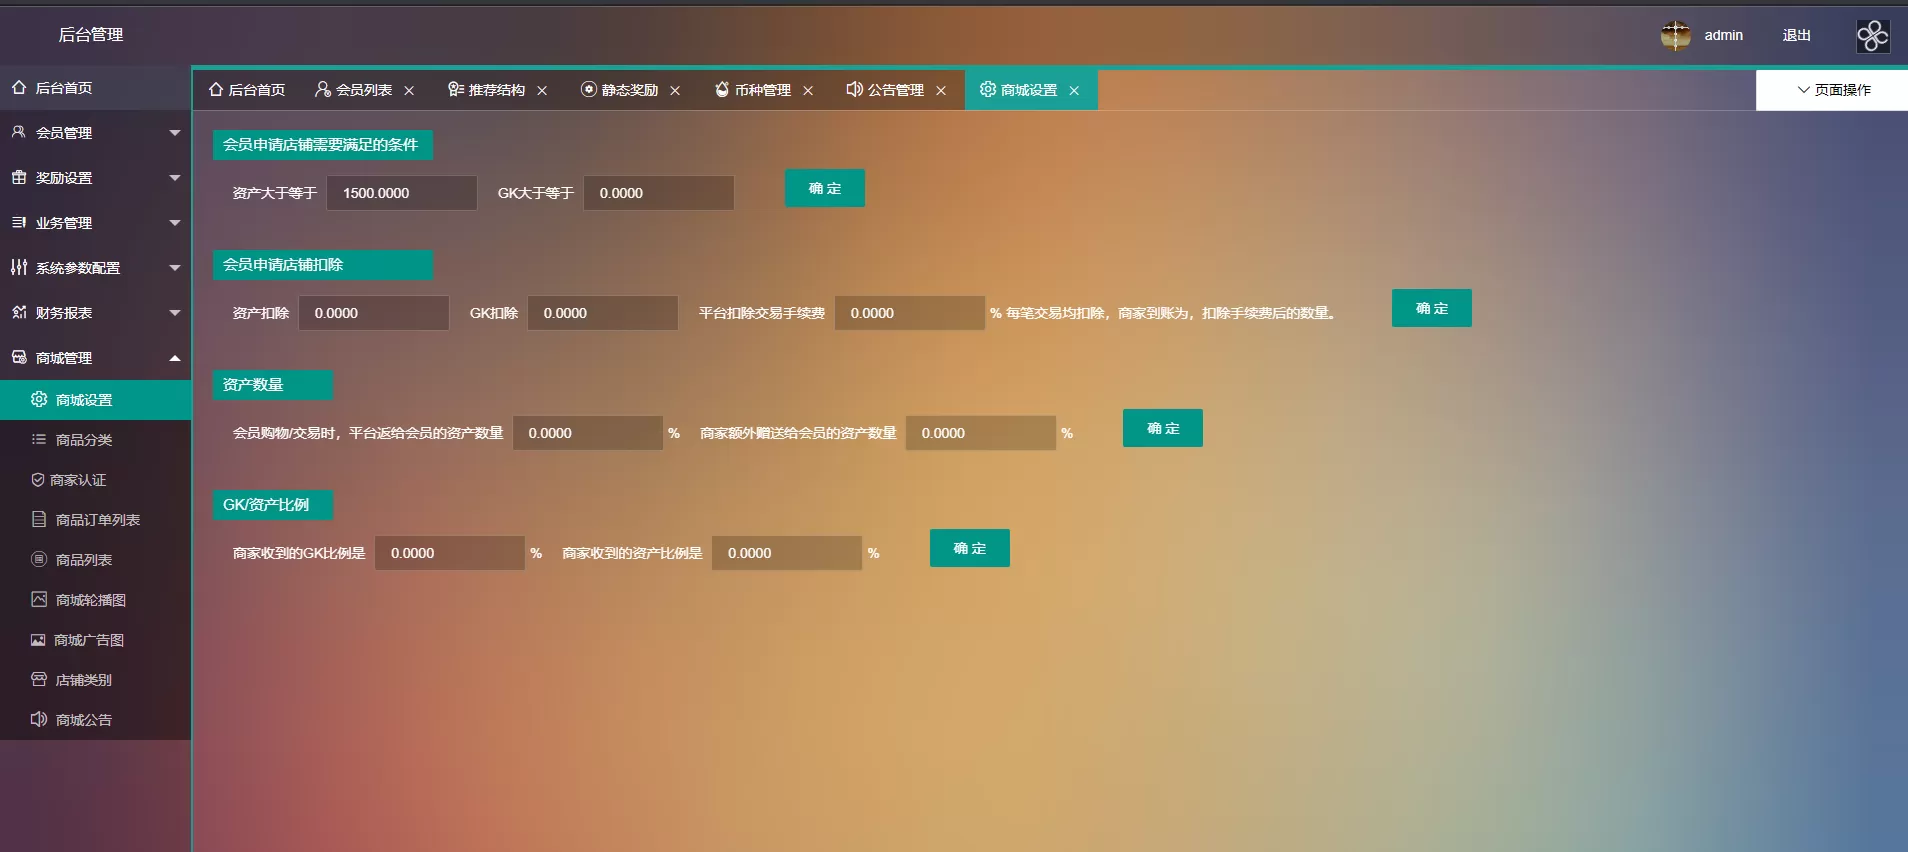Click the shield-check icon beside 商家认证

(x=38, y=480)
